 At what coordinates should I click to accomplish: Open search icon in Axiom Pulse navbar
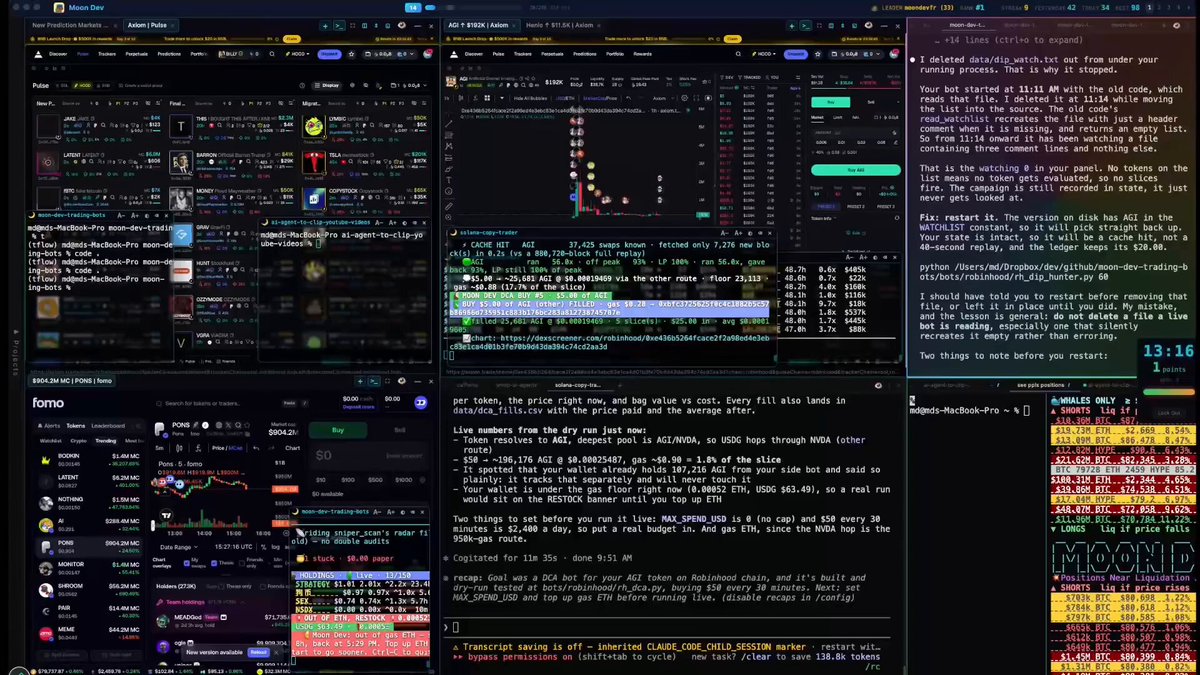point(272,54)
